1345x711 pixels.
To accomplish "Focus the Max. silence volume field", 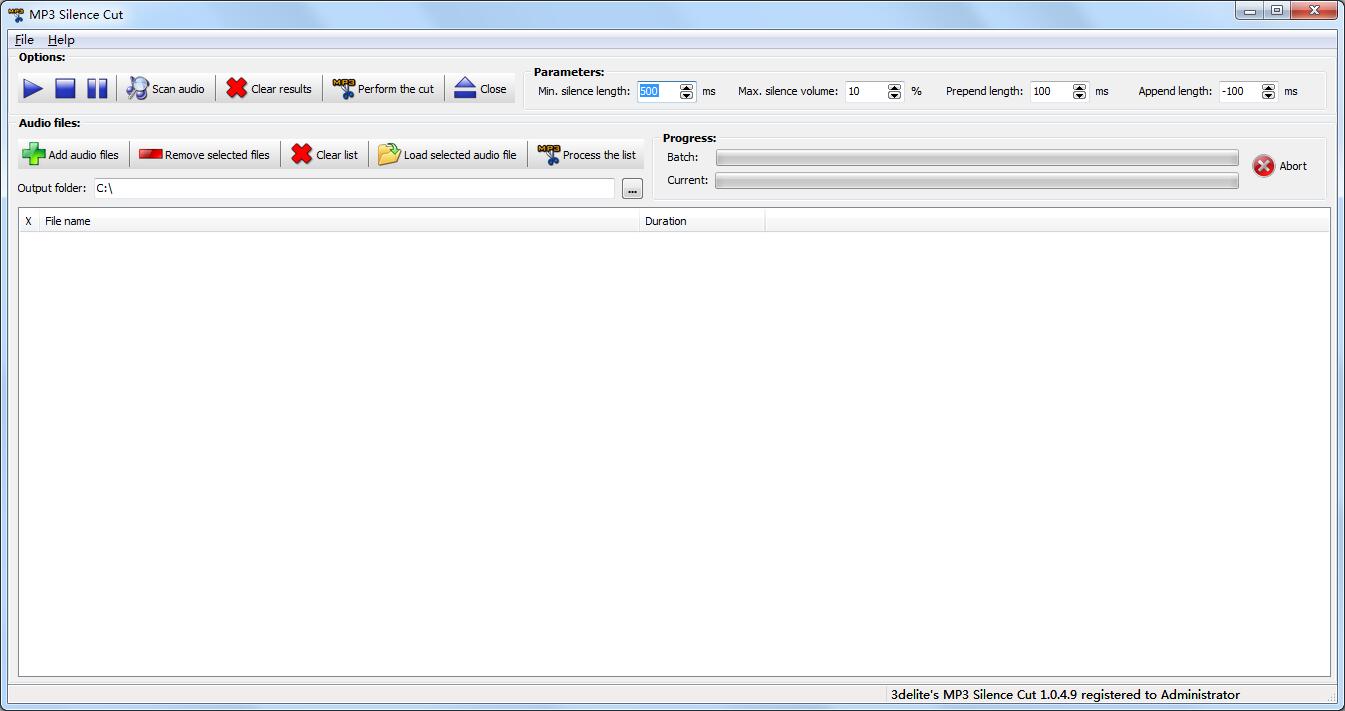I will click(866, 91).
